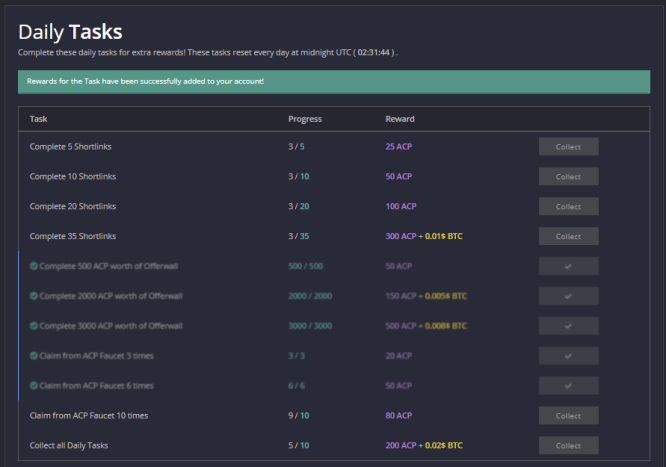The height and width of the screenshot is (467, 666).
Task: Click the 300 ACP + 0.01$ BTC reward text
Action: point(423,236)
